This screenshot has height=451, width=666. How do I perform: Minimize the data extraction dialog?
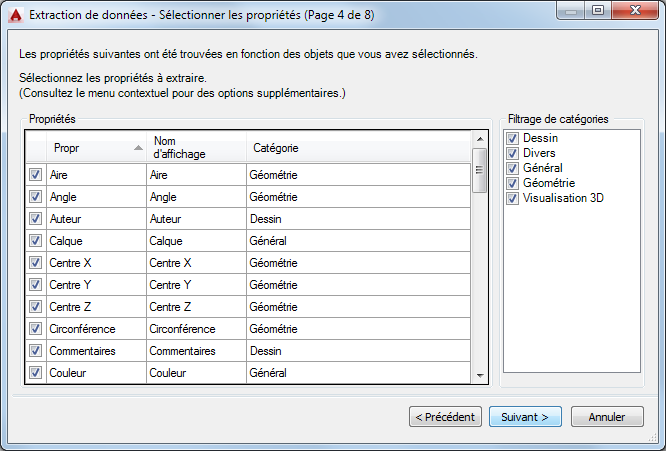pos(574,12)
